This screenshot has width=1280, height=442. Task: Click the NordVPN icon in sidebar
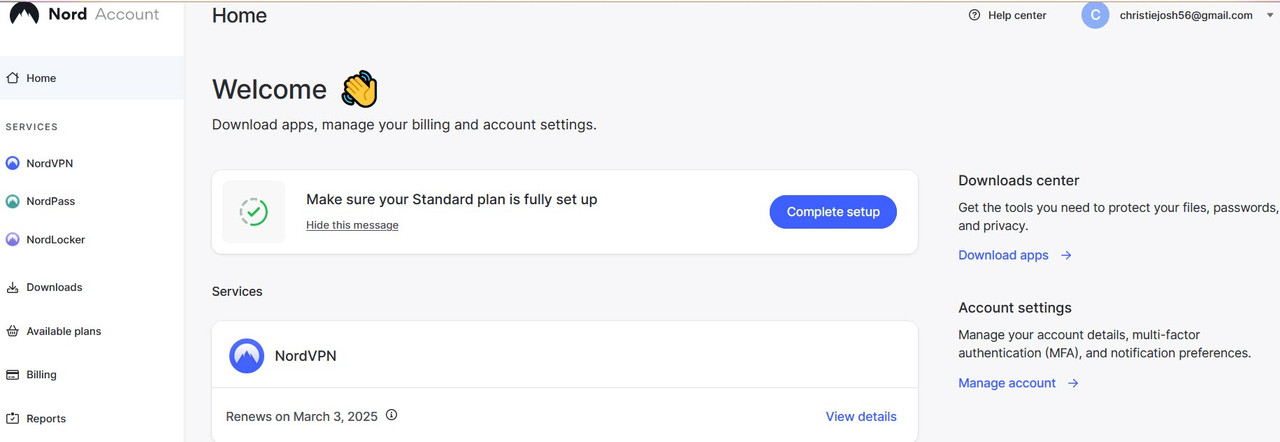(x=13, y=163)
